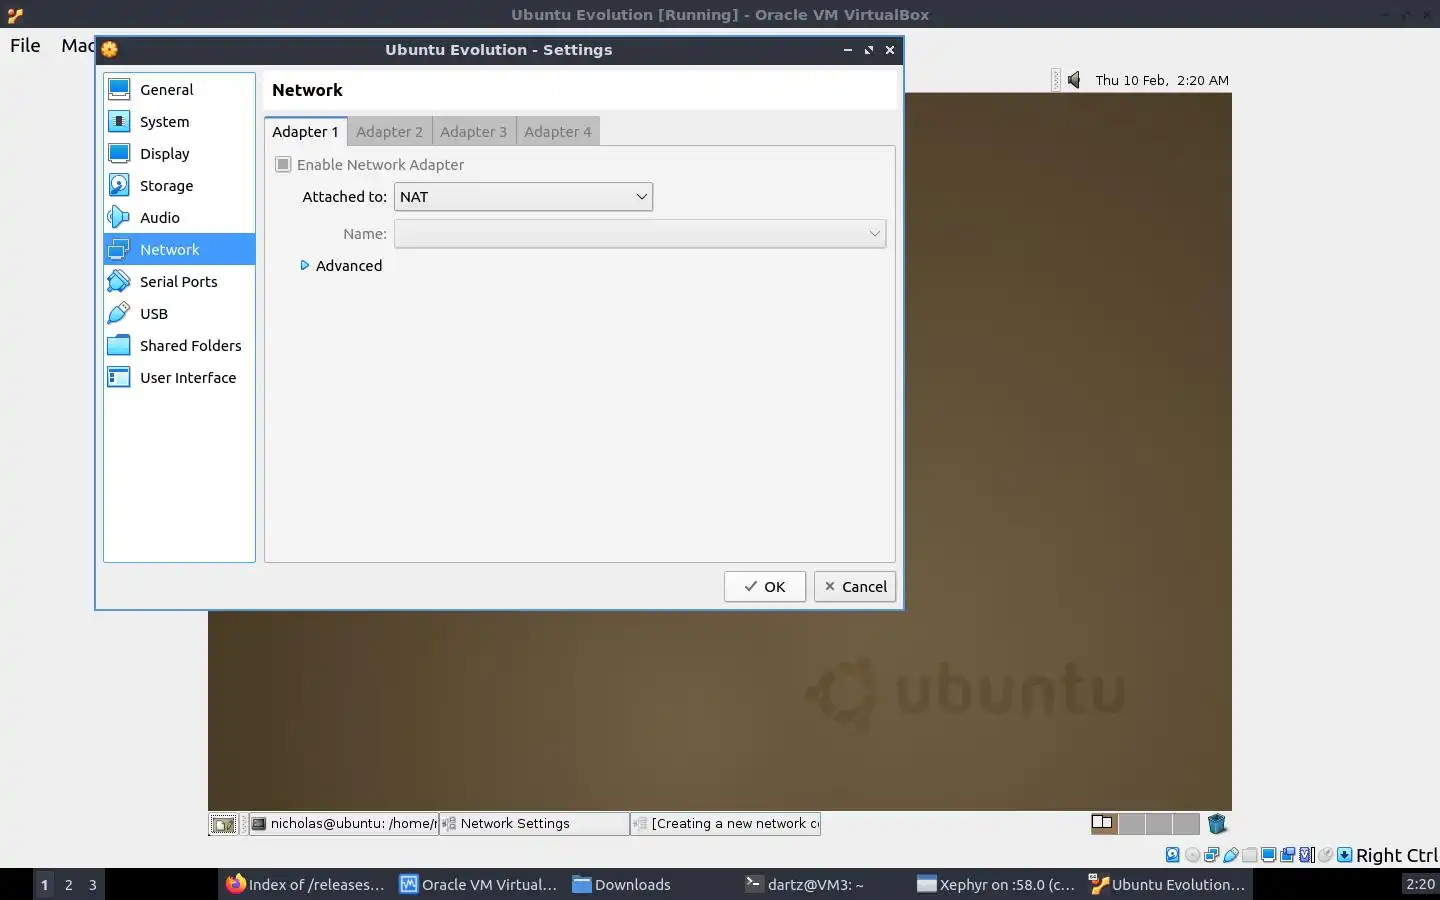1440x900 pixels.
Task: Select the first guest workspace switcher cell
Action: tap(1104, 824)
